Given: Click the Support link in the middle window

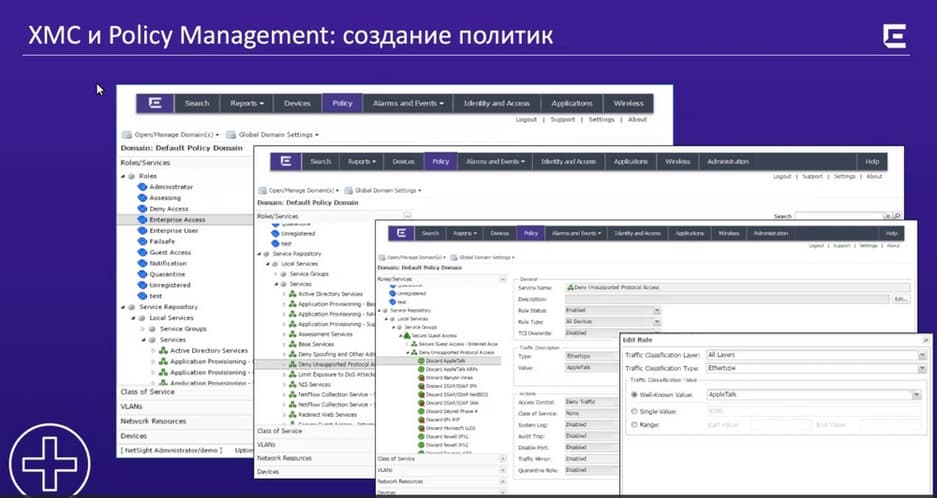Looking at the screenshot, I should 812,176.
